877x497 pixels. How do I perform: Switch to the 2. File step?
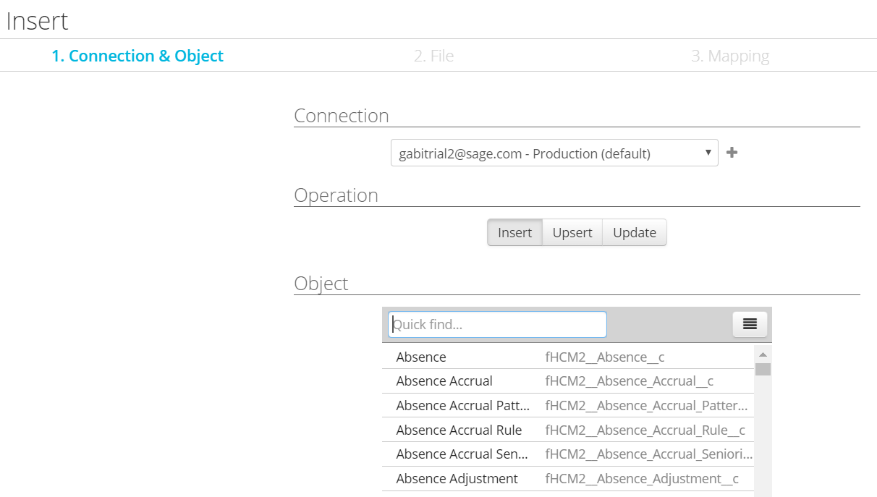pos(433,56)
